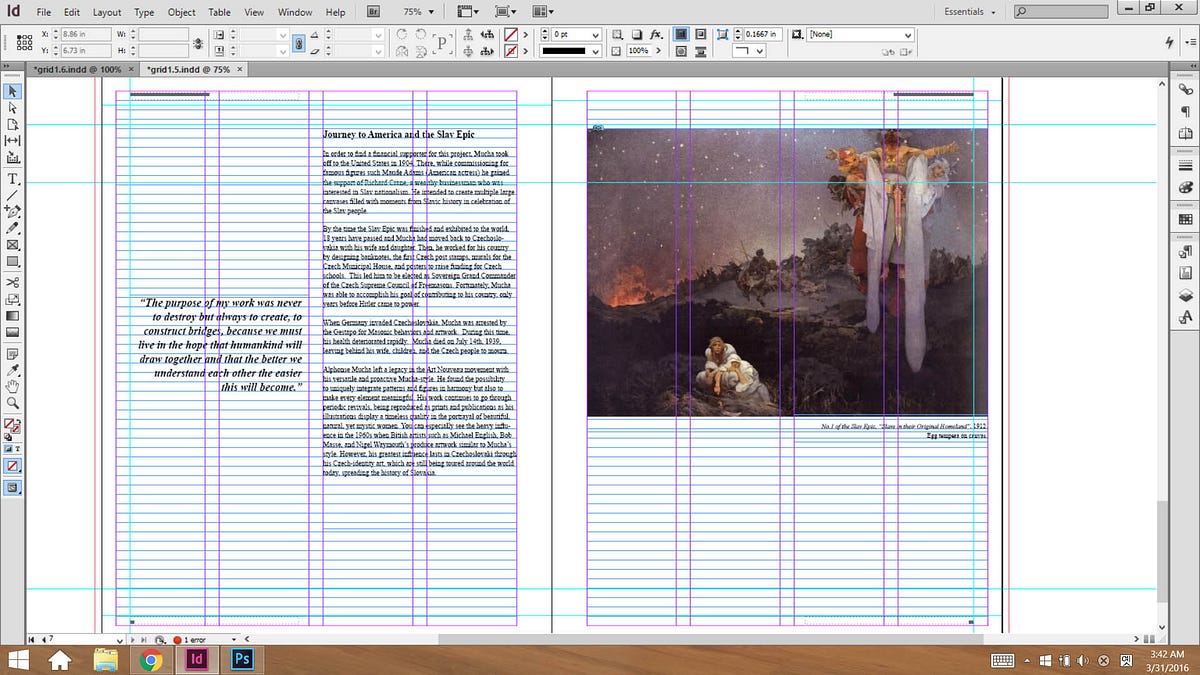Switch to the grid1.6.indd tab
The height and width of the screenshot is (675, 1200).
click(x=80, y=70)
